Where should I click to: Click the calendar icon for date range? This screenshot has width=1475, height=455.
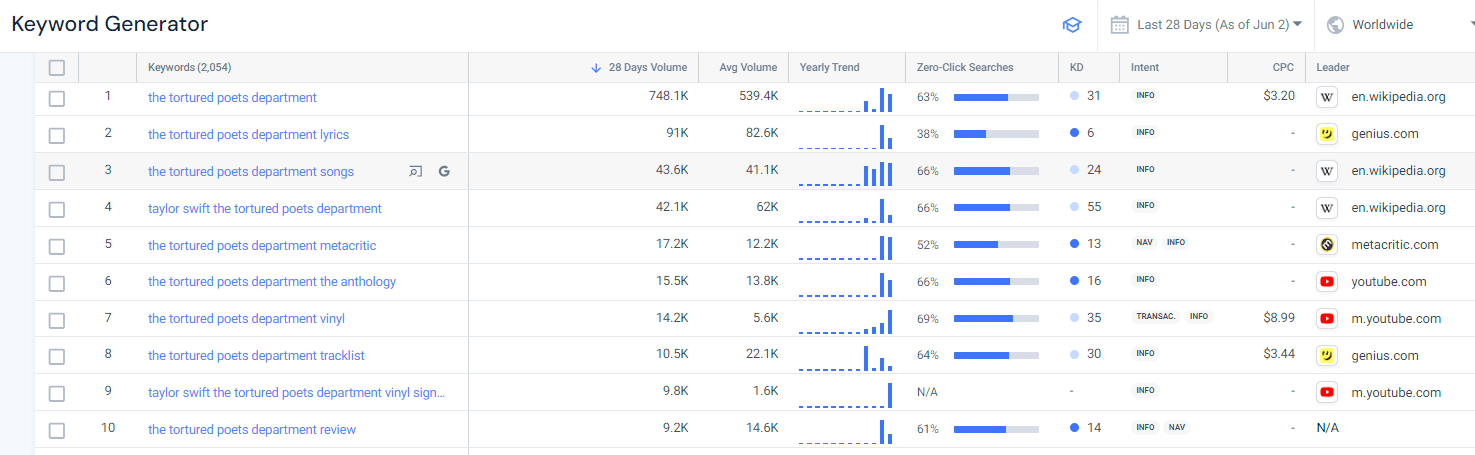point(1119,24)
